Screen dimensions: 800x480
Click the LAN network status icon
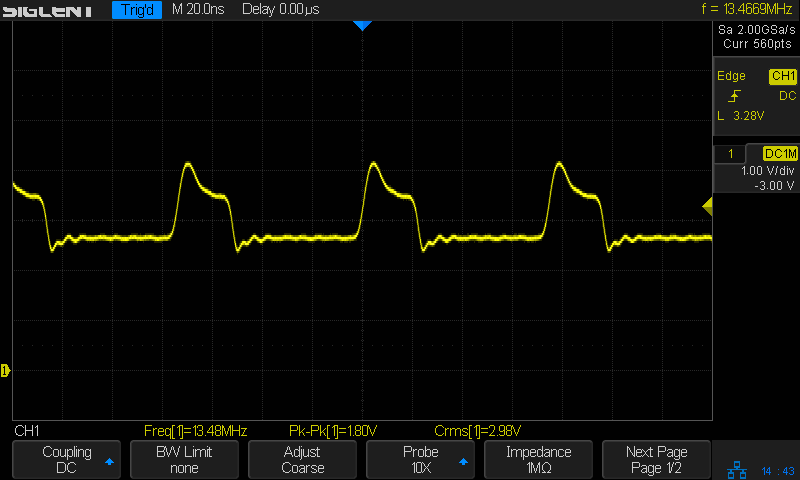(738, 469)
